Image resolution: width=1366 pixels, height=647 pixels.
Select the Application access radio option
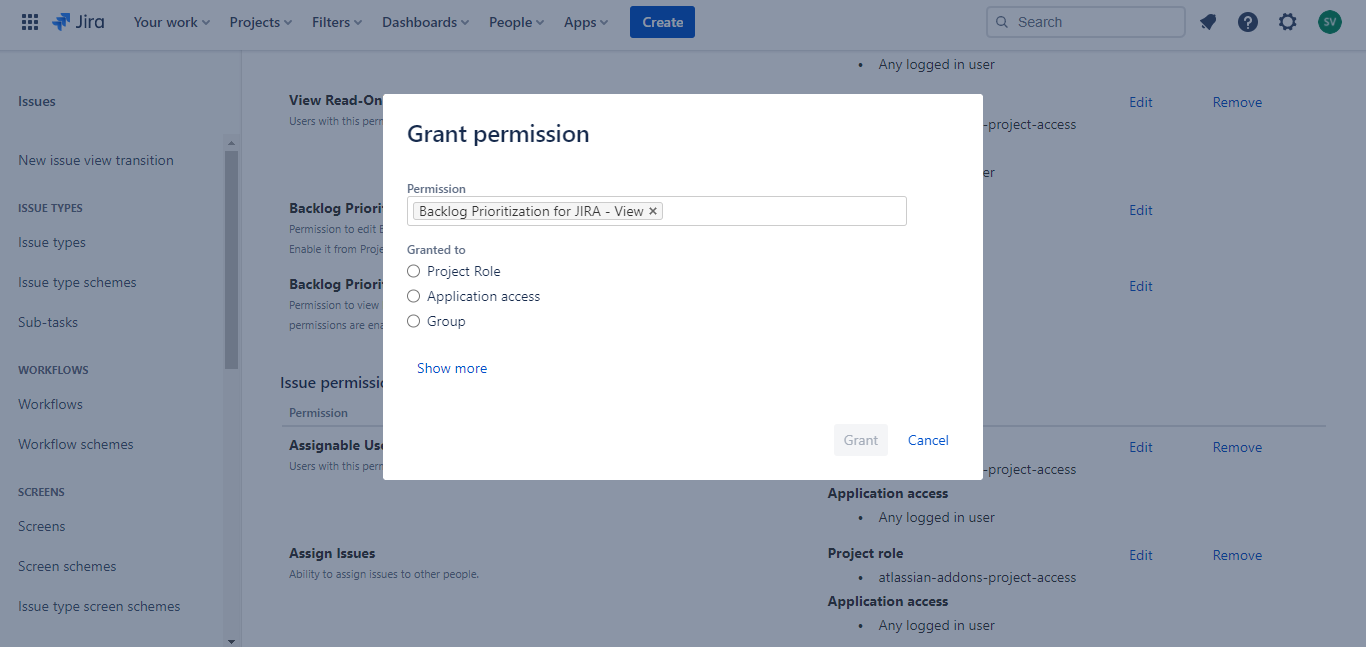coord(414,296)
